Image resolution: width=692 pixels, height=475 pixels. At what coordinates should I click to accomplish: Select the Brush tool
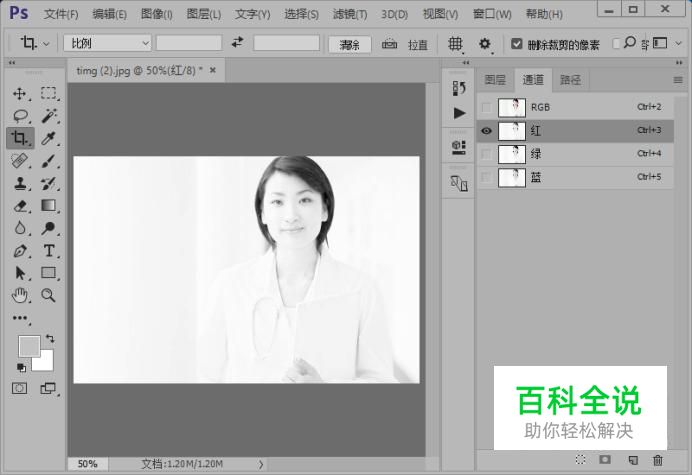coord(49,161)
